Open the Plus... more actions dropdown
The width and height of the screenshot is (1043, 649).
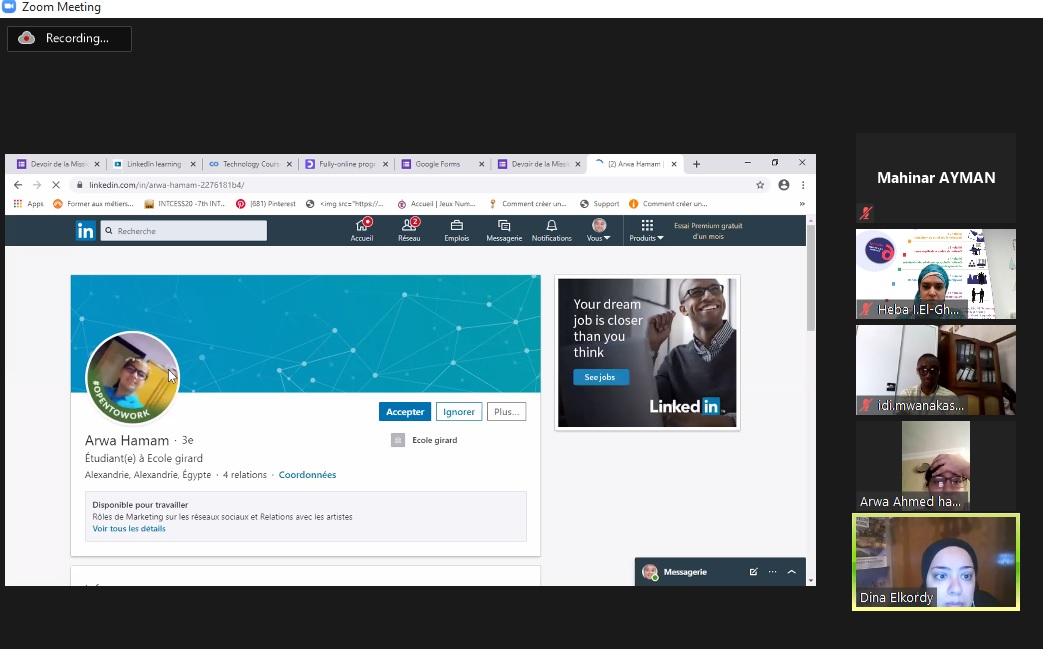[506, 412]
